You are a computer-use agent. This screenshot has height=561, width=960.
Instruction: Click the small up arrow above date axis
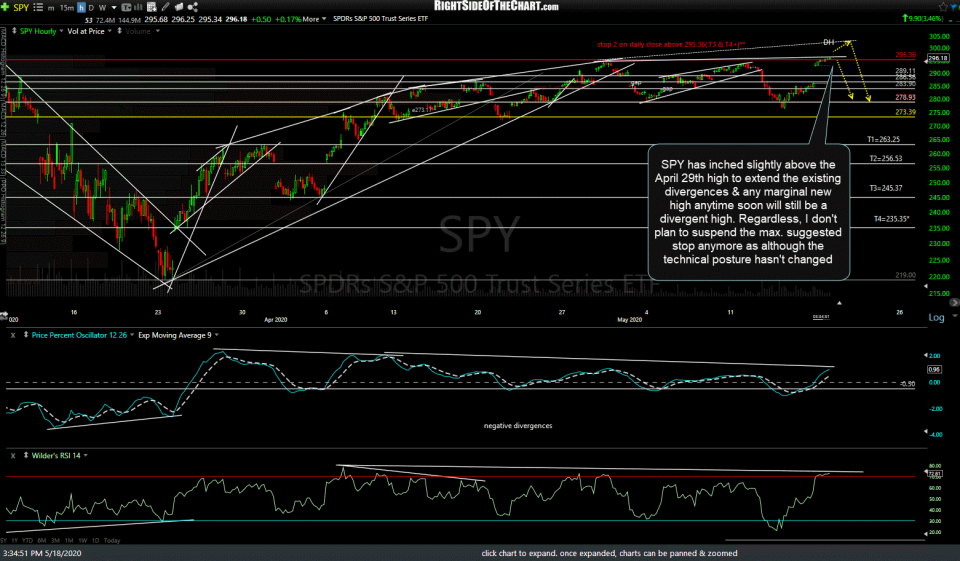click(x=839, y=303)
